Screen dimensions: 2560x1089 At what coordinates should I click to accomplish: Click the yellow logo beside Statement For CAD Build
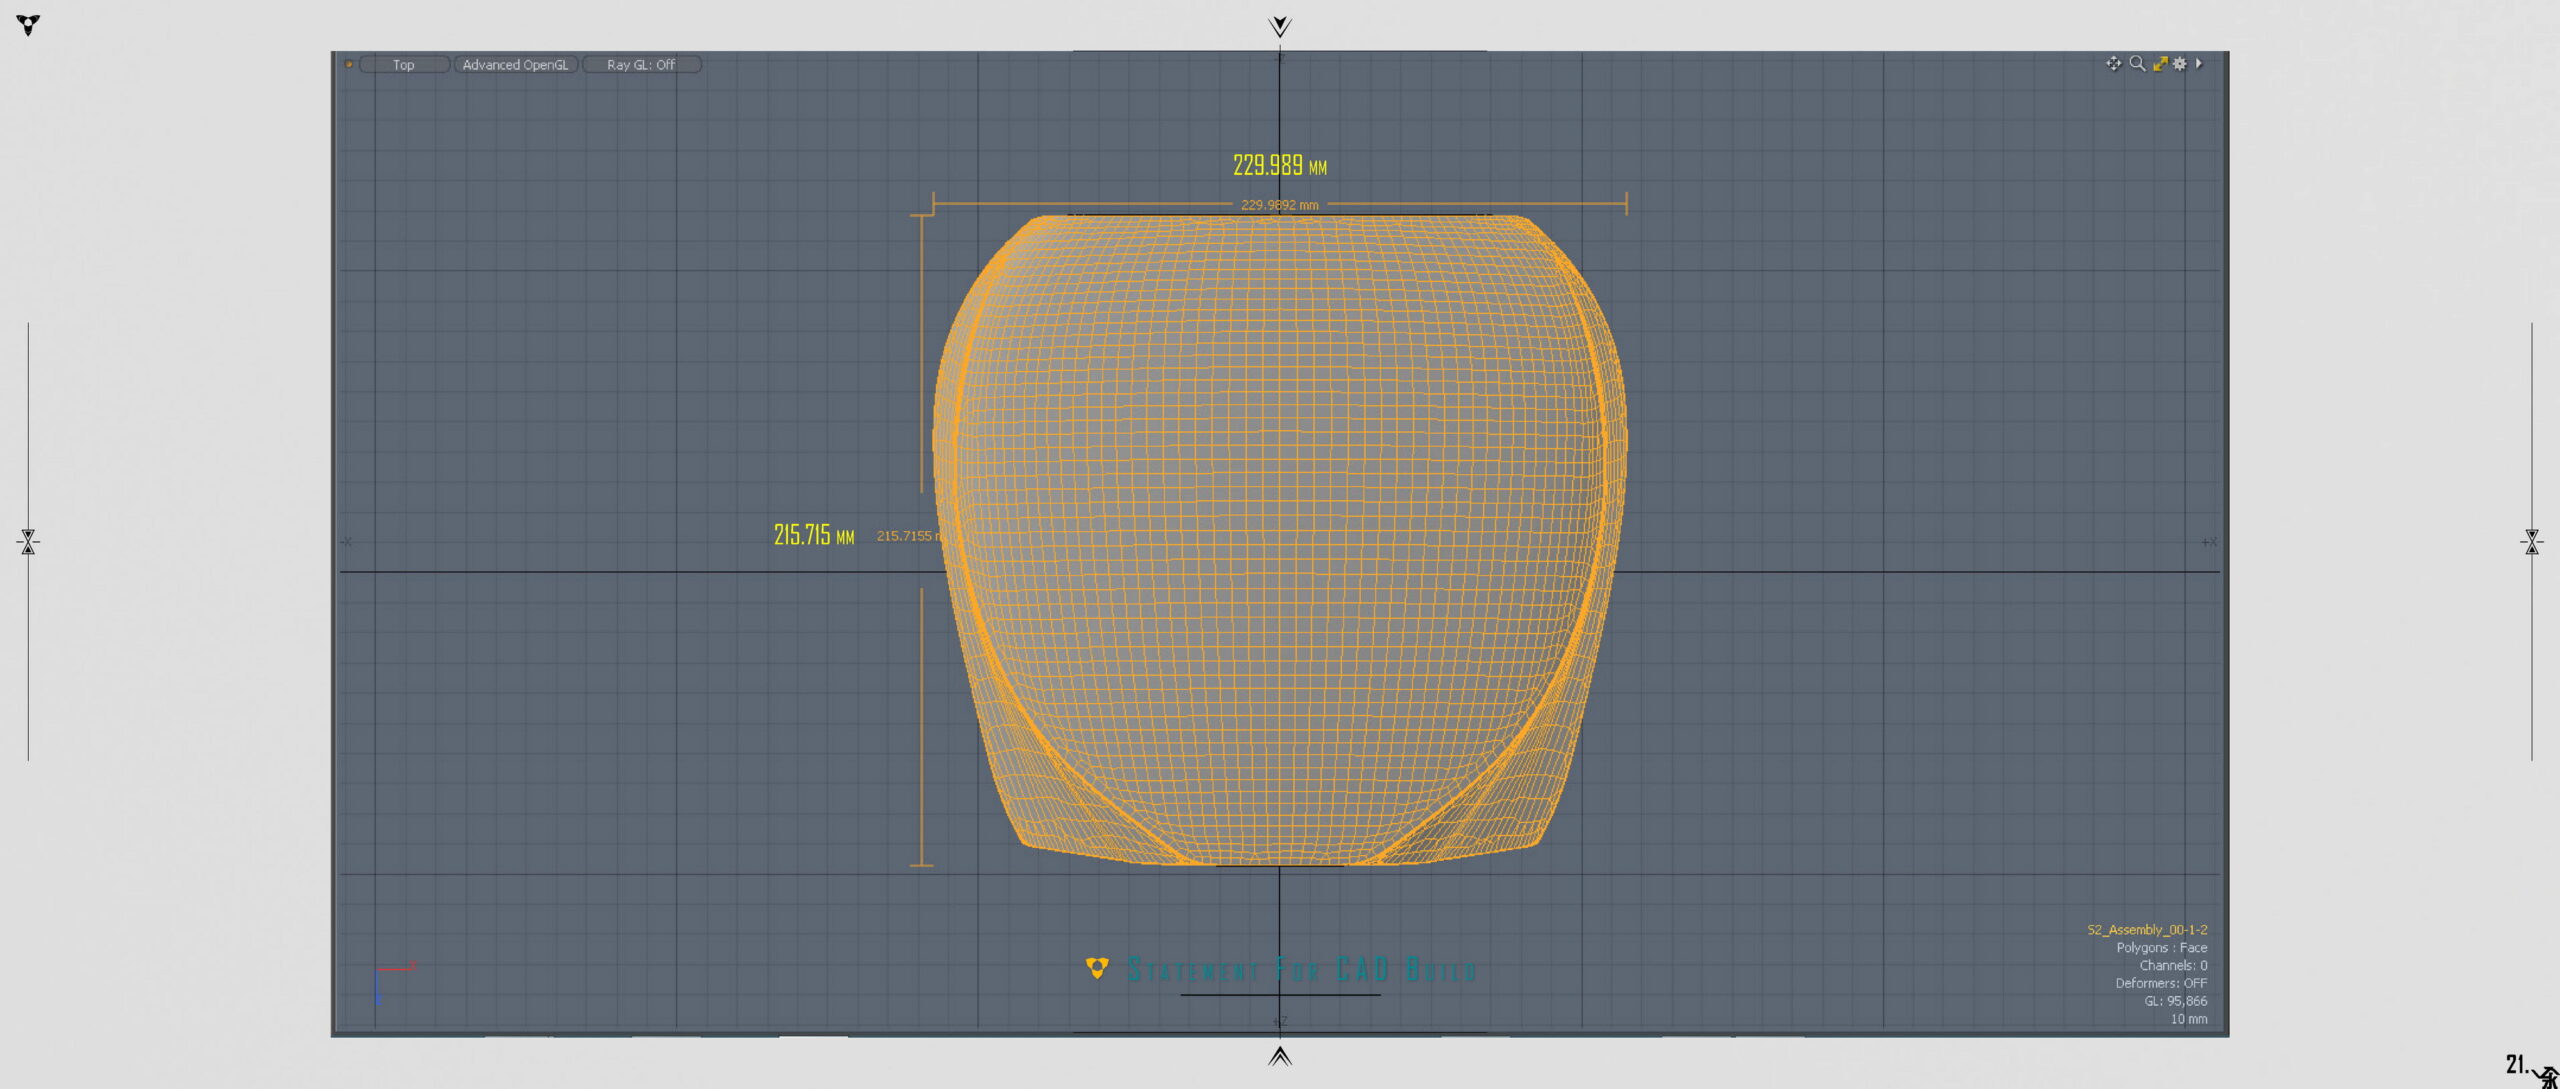pyautogui.click(x=1097, y=968)
